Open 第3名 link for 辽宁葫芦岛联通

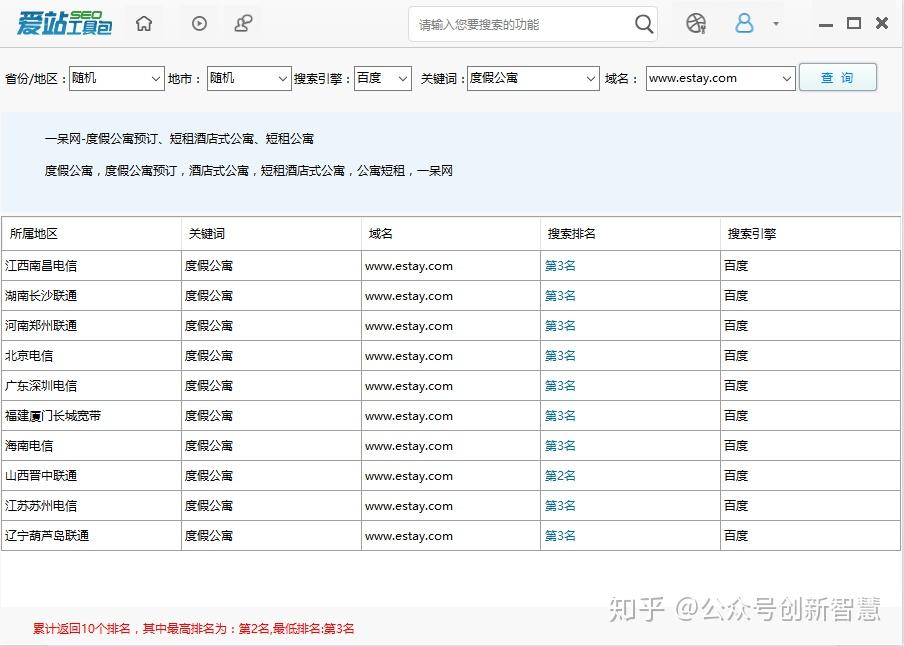pos(560,536)
